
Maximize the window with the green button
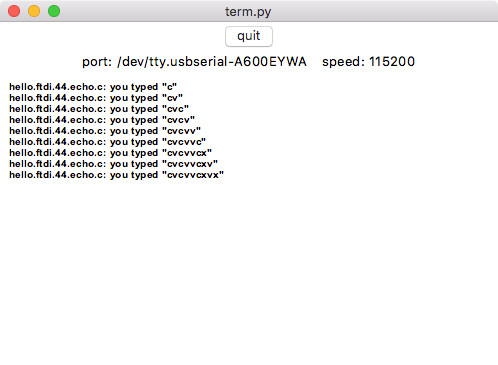pos(54,11)
